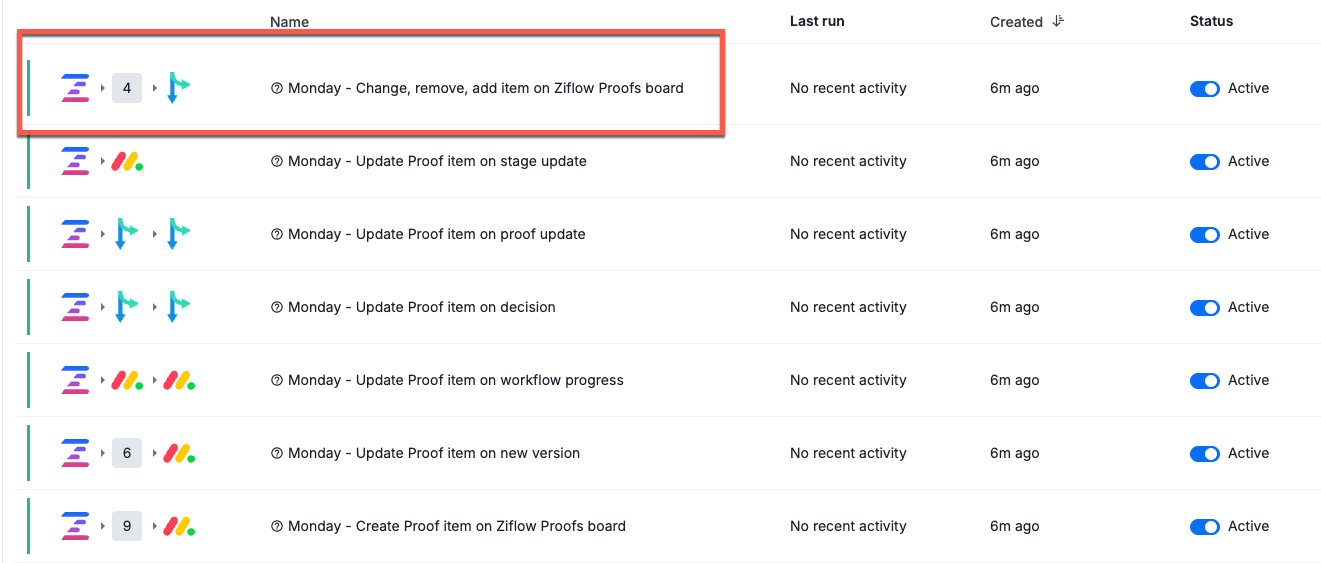Click the Monday icon in the stage update row
1321x563 pixels.
[127, 161]
